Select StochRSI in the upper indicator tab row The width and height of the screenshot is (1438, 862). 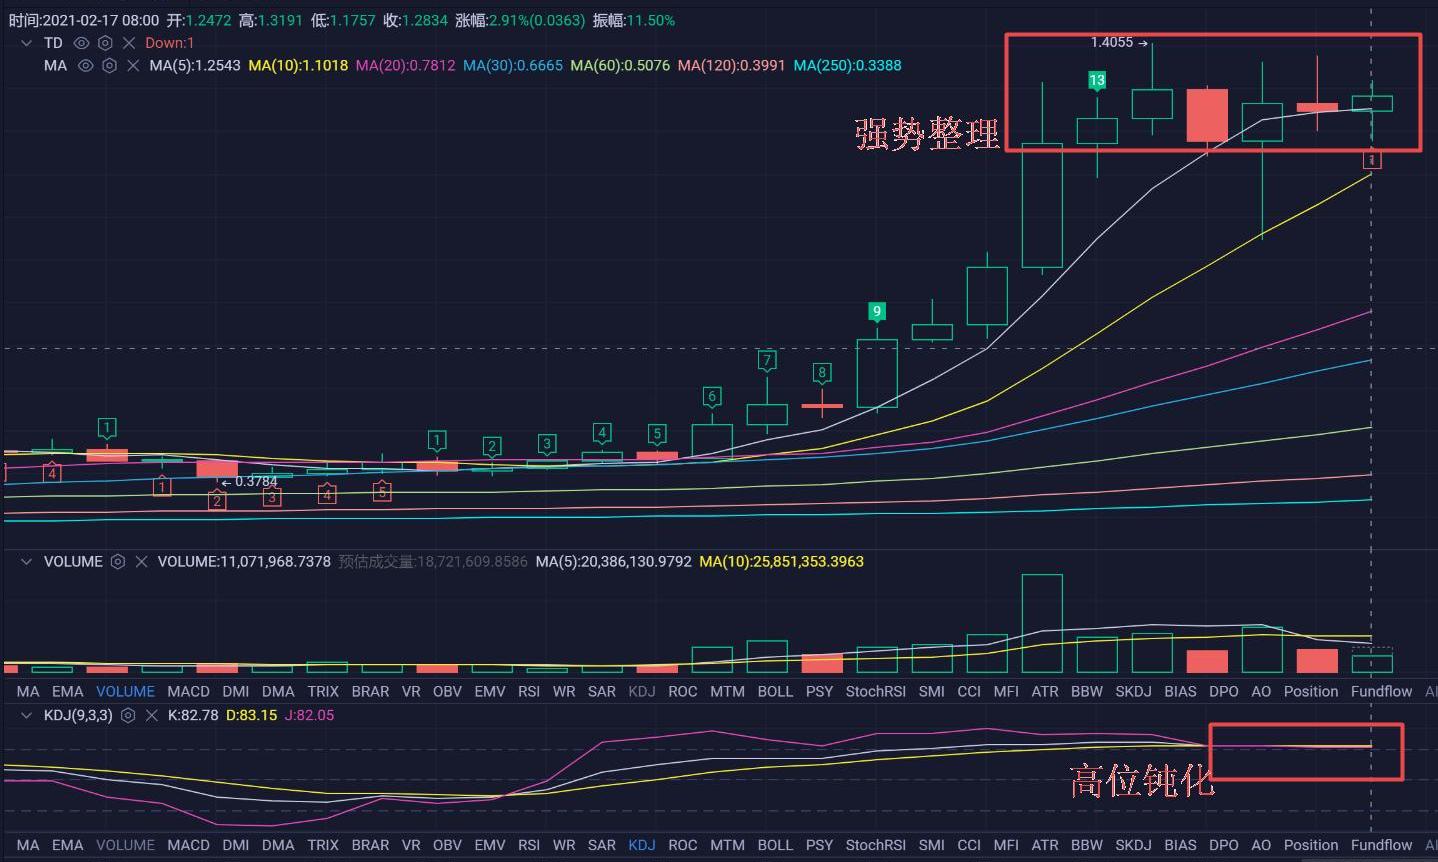pos(876,691)
